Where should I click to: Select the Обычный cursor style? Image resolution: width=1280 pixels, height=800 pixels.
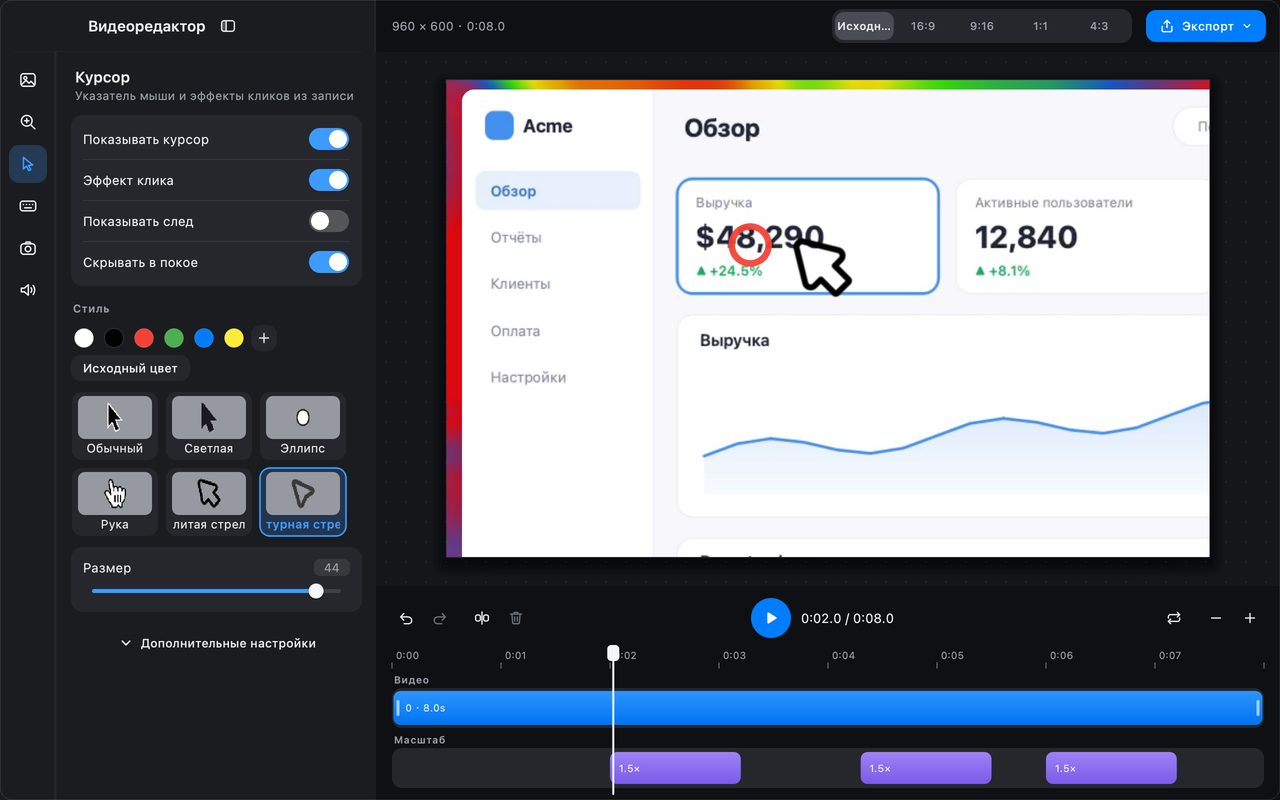115,426
